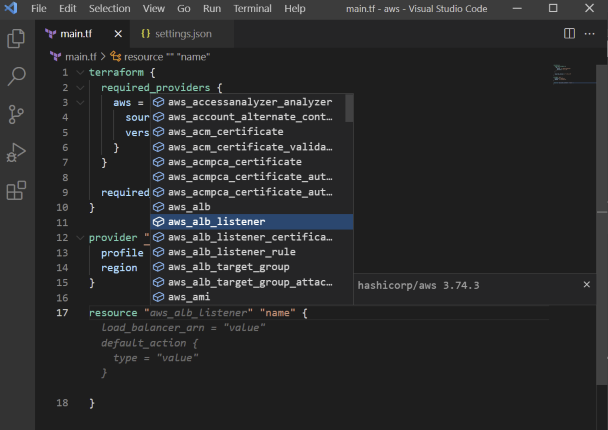The width and height of the screenshot is (608, 430).
Task: Select aws_alb_target_group_attac… suggestion
Action: (251, 282)
